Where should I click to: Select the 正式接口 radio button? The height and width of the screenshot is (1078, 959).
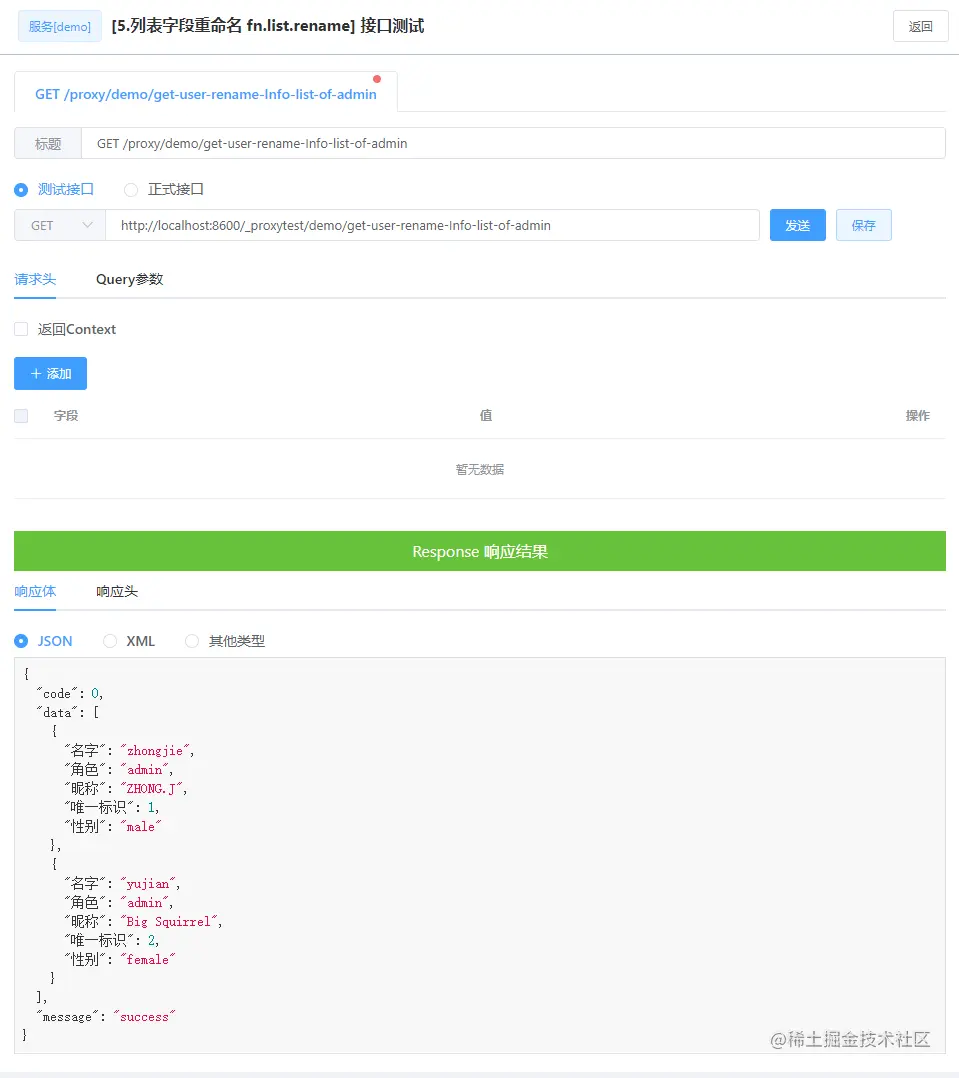131,190
